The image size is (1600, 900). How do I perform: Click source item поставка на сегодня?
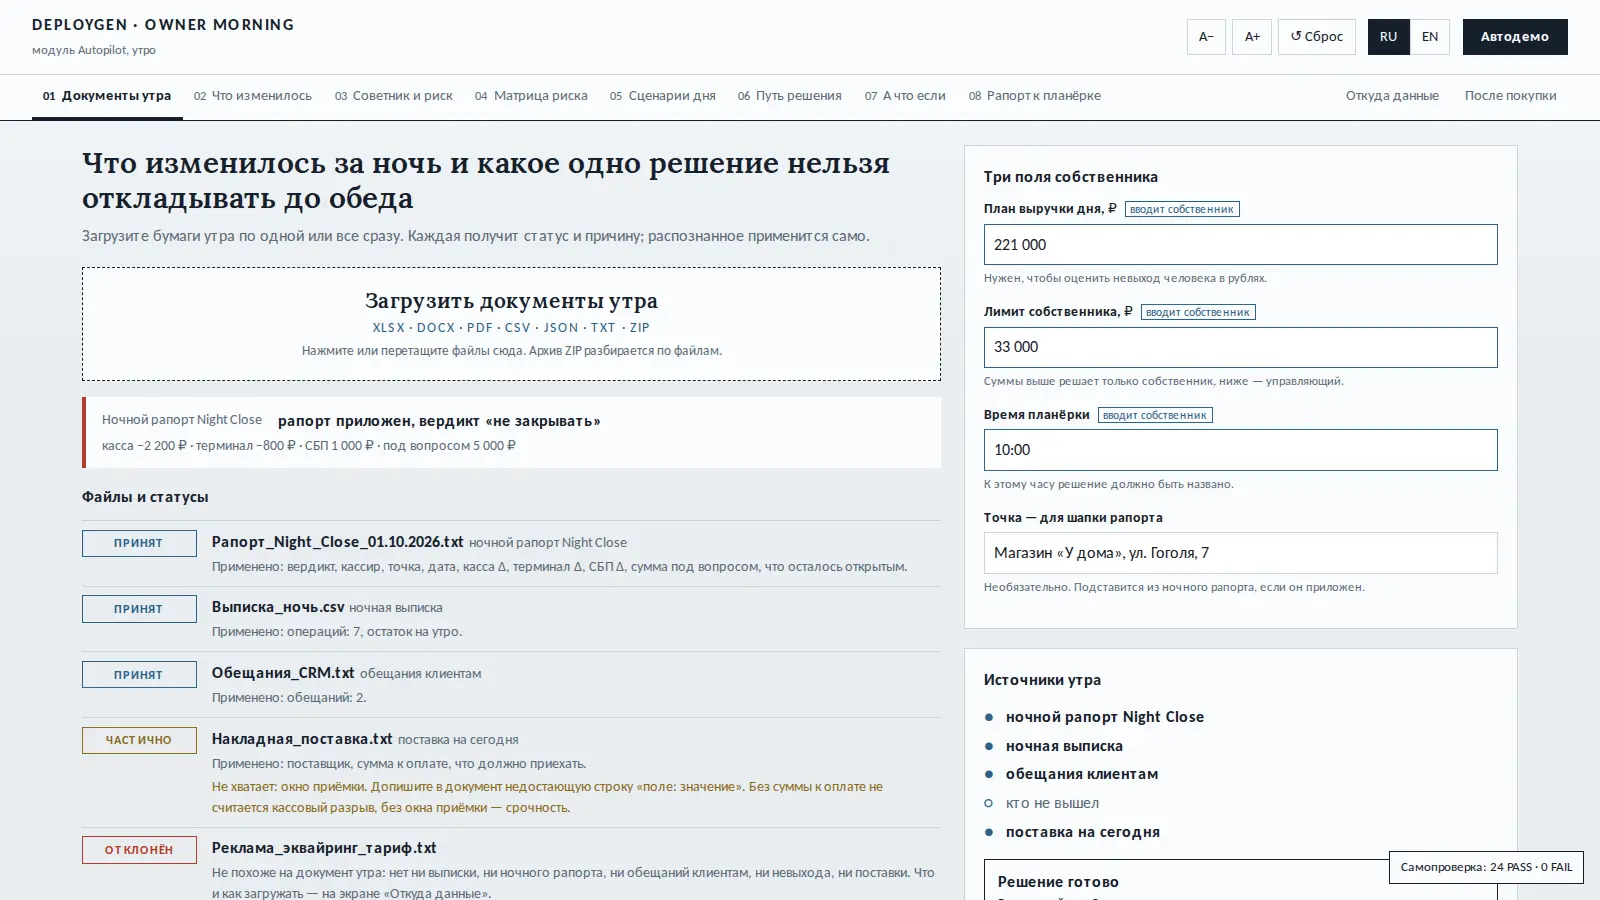click(1082, 832)
